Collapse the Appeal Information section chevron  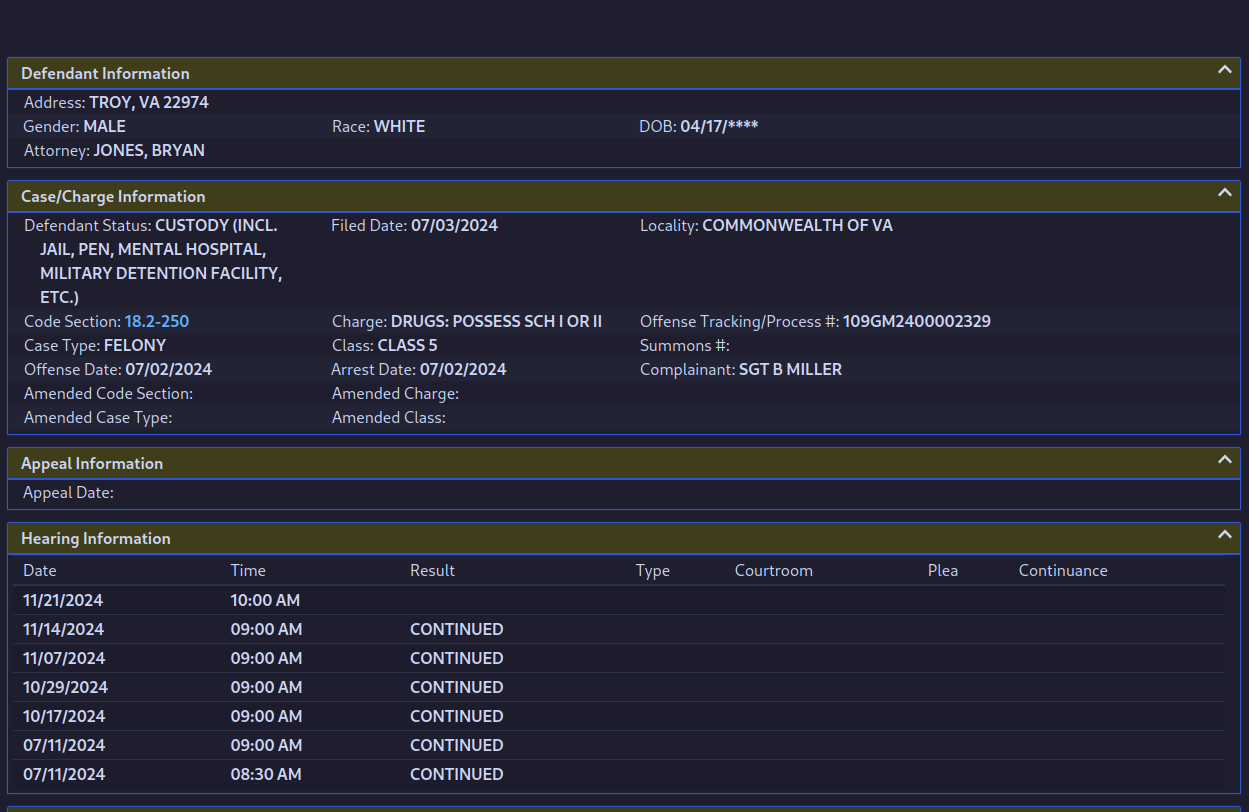click(x=1224, y=460)
